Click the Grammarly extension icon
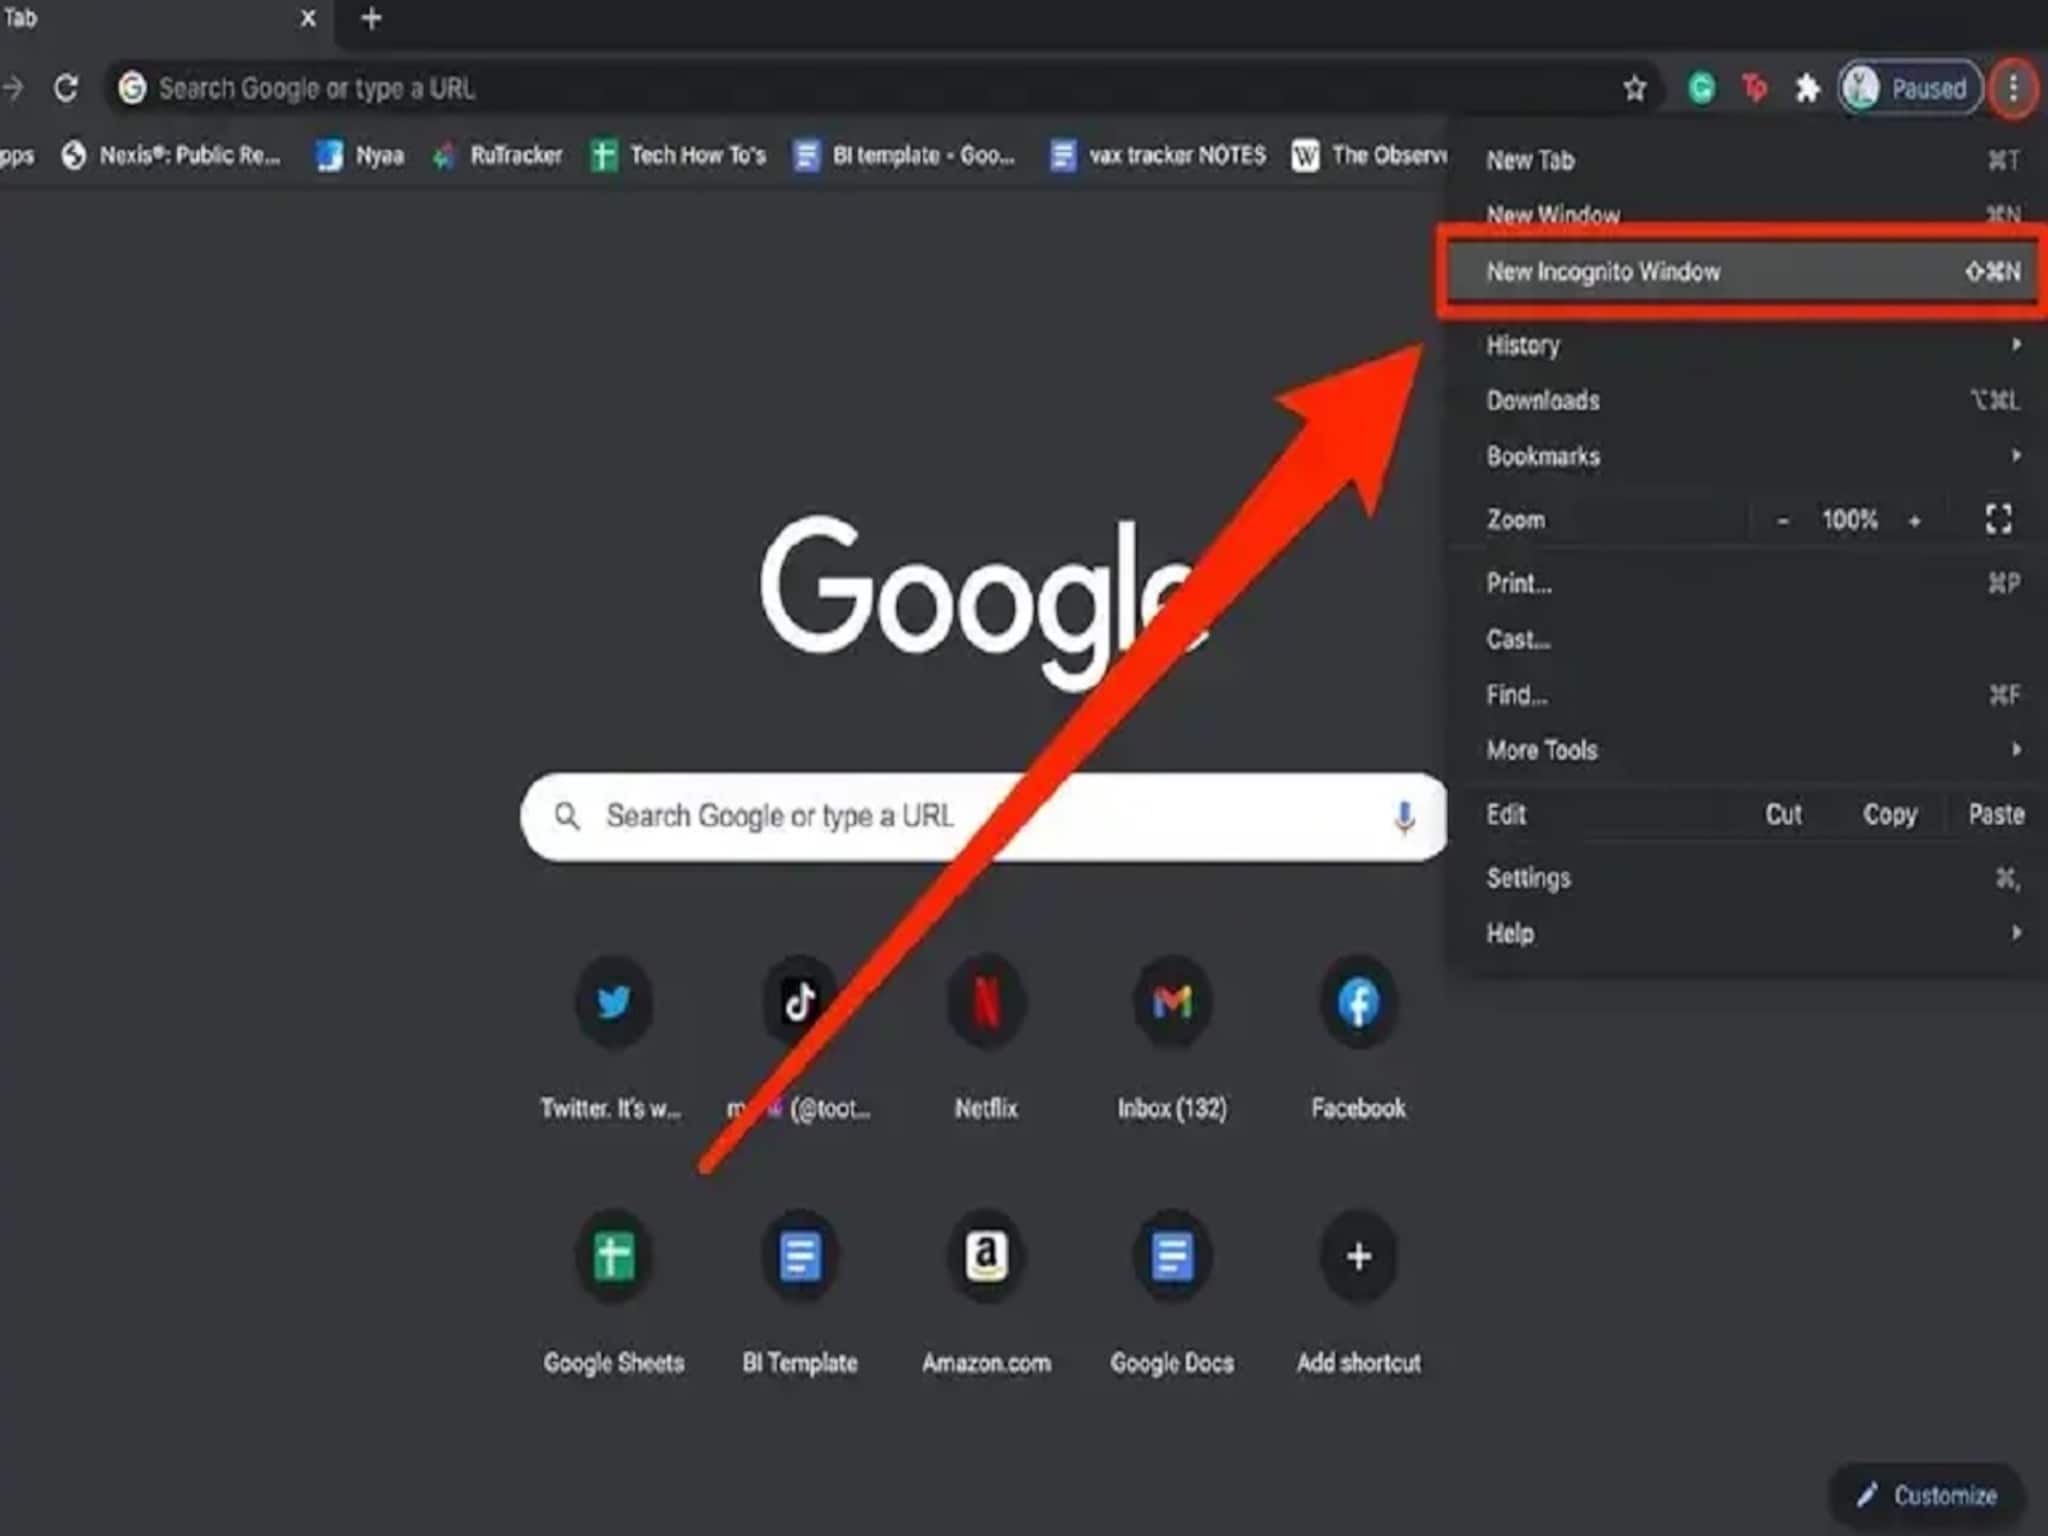Image resolution: width=2048 pixels, height=1536 pixels. tap(1700, 88)
